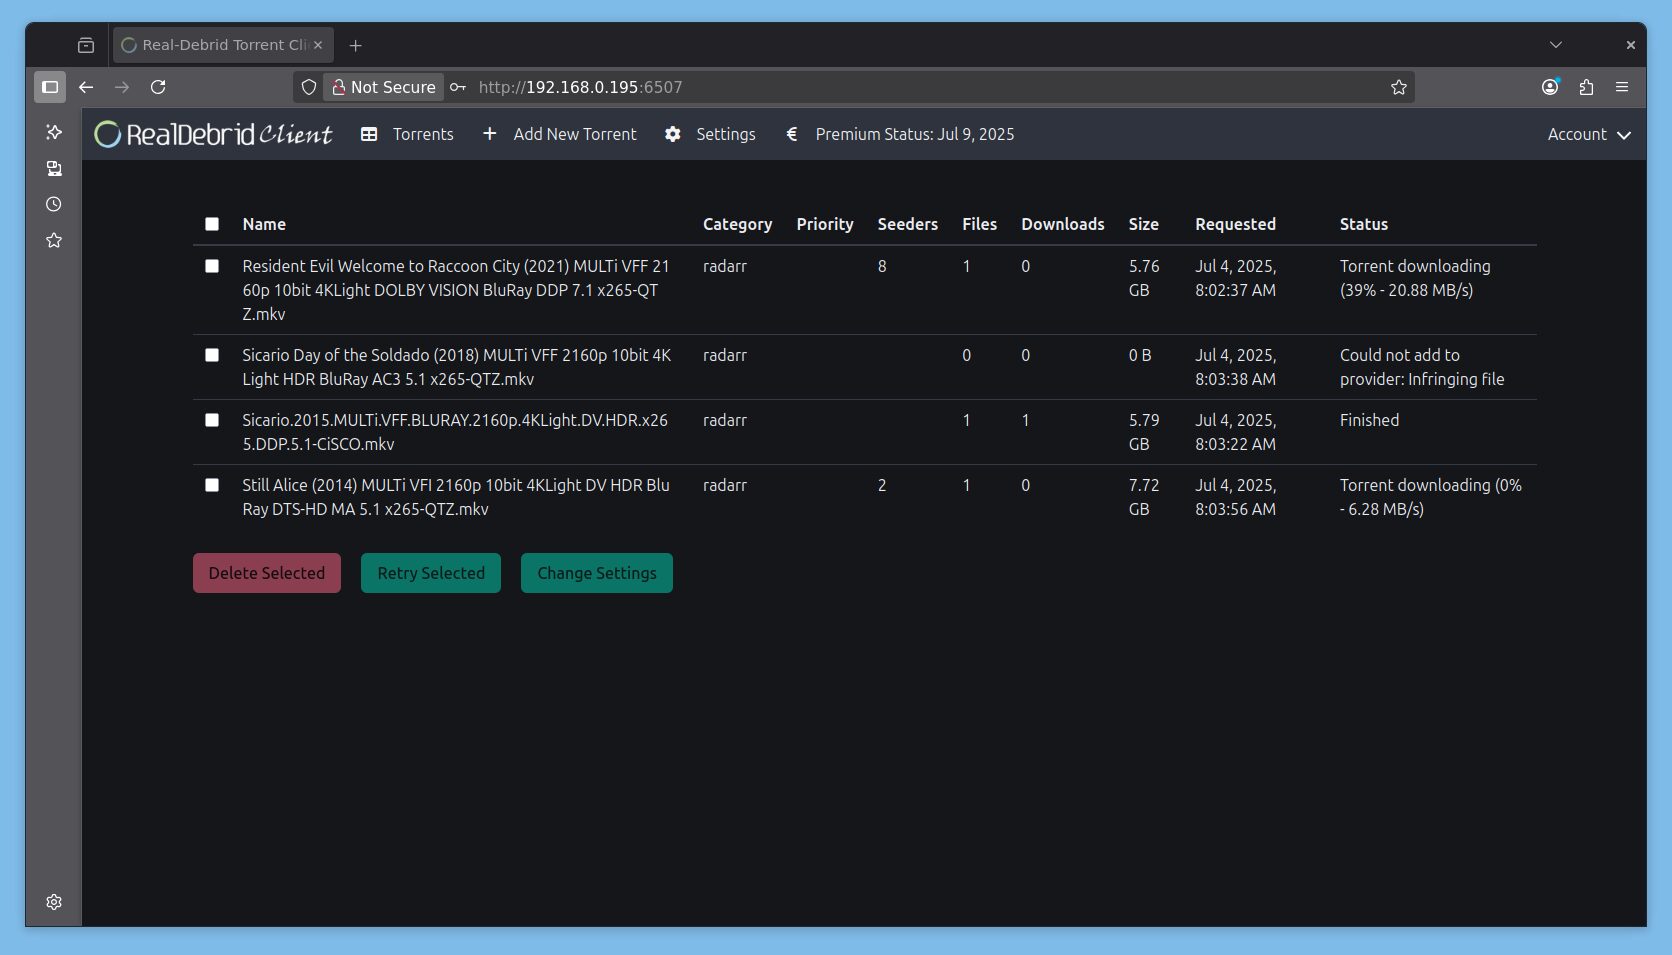Click status 'Torrent downloading (0% - 6.28 MB/s)'
The width and height of the screenshot is (1672, 955).
tap(1431, 497)
